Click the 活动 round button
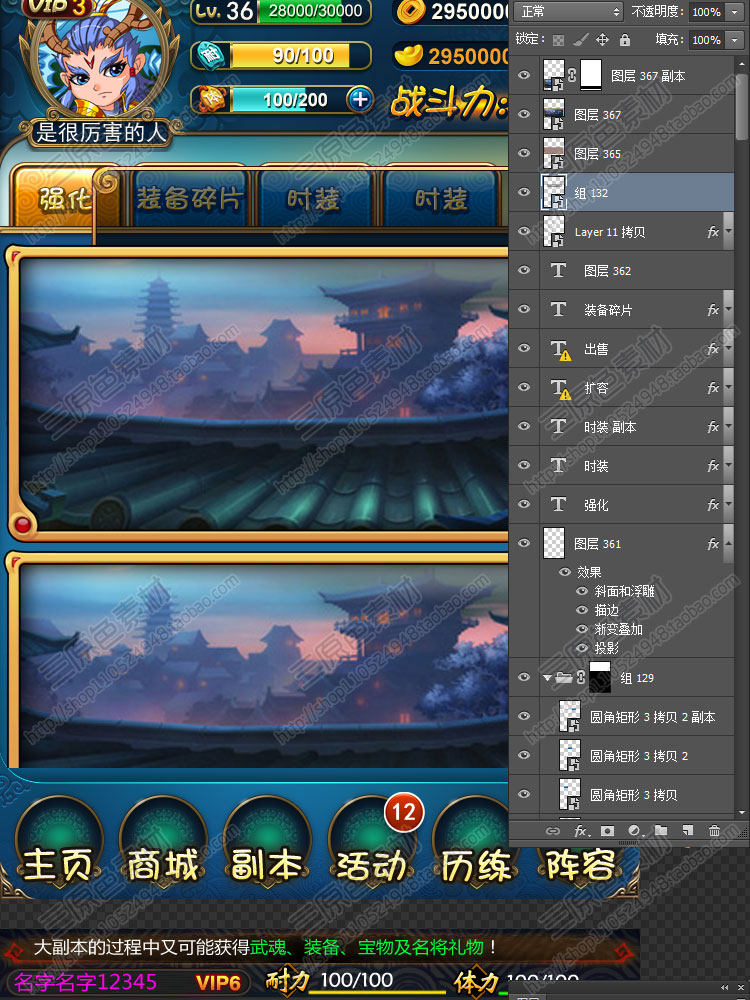The image size is (750, 1000). tap(371, 842)
